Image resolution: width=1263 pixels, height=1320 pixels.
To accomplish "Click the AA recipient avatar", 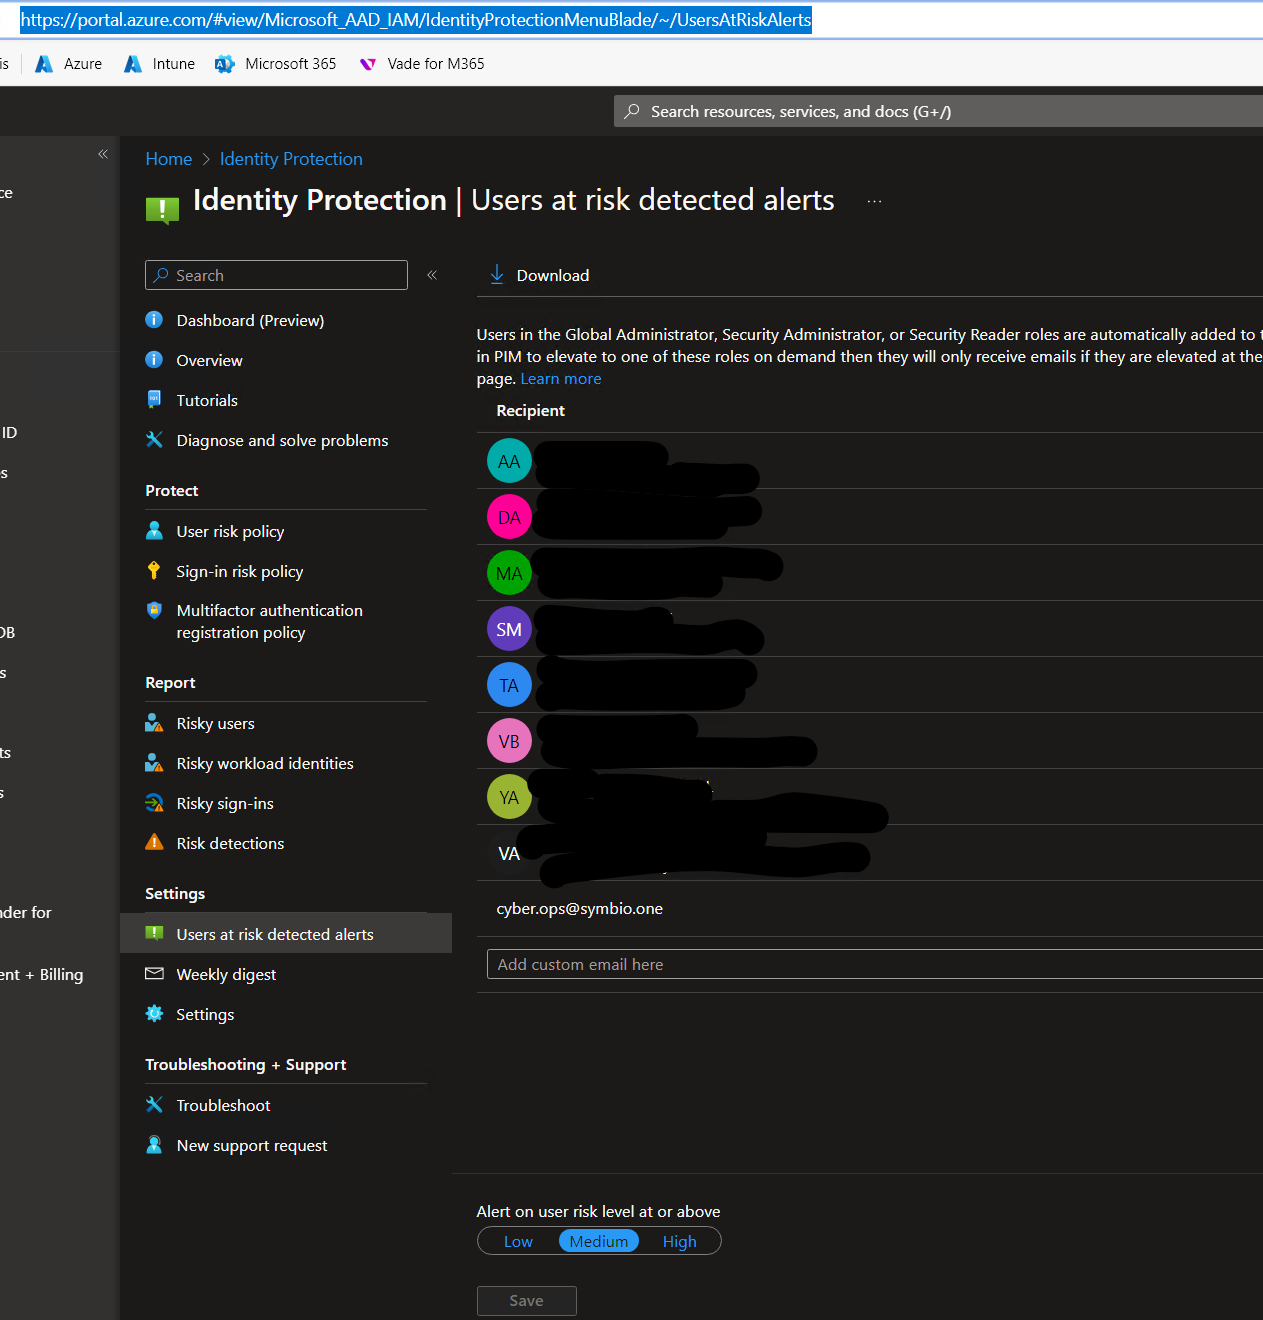I will (x=509, y=461).
